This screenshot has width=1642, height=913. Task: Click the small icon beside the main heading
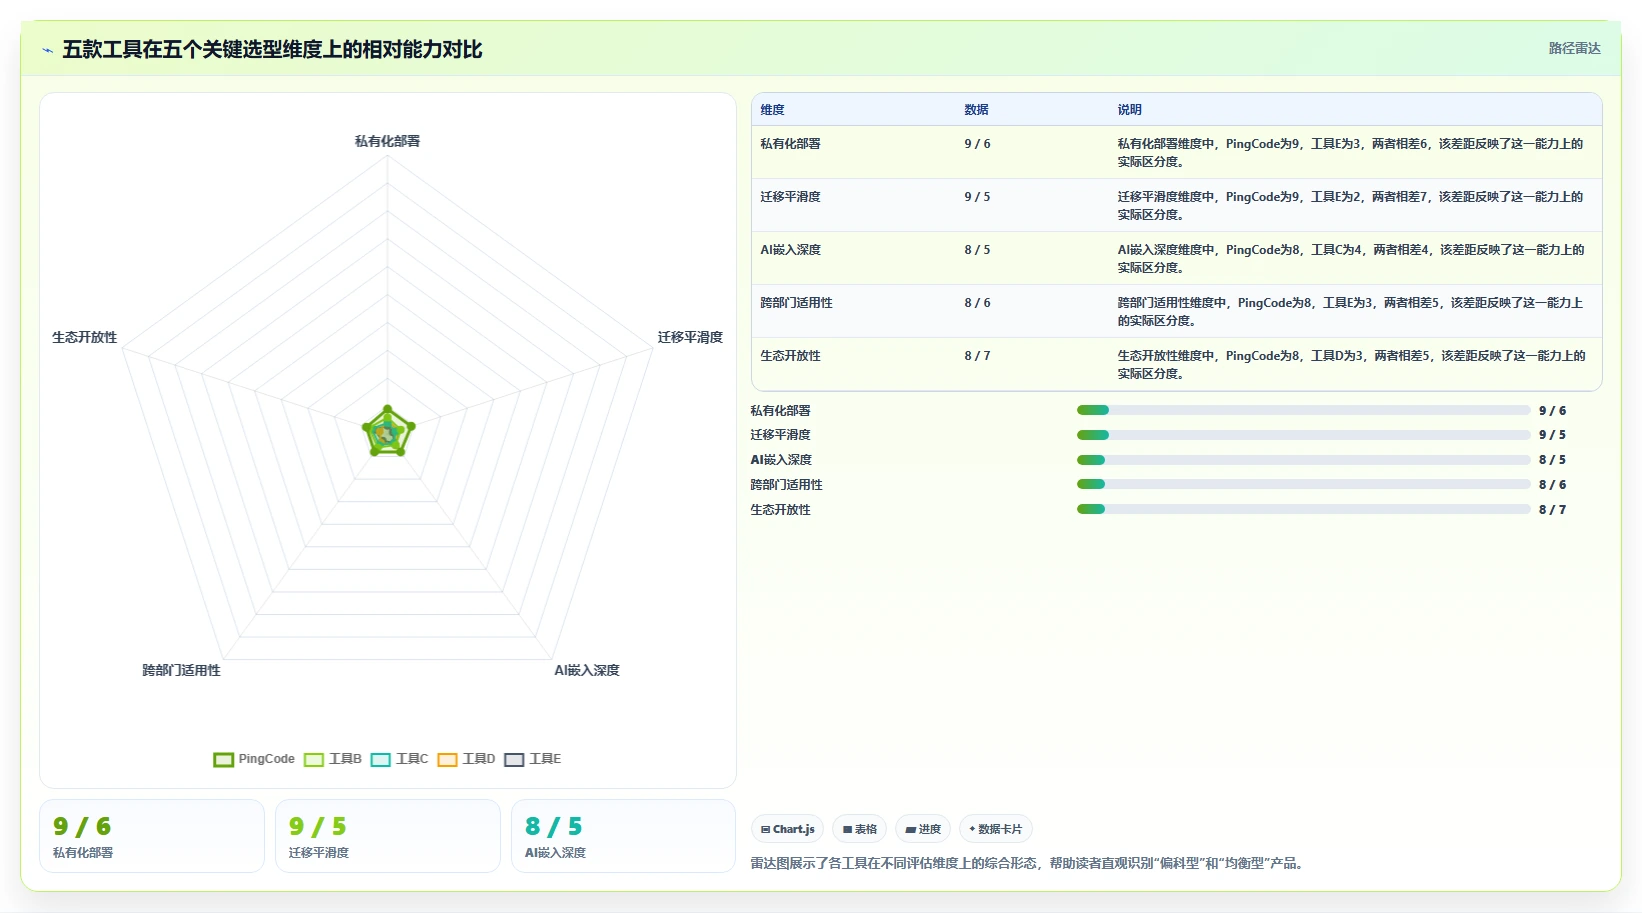click(x=47, y=50)
